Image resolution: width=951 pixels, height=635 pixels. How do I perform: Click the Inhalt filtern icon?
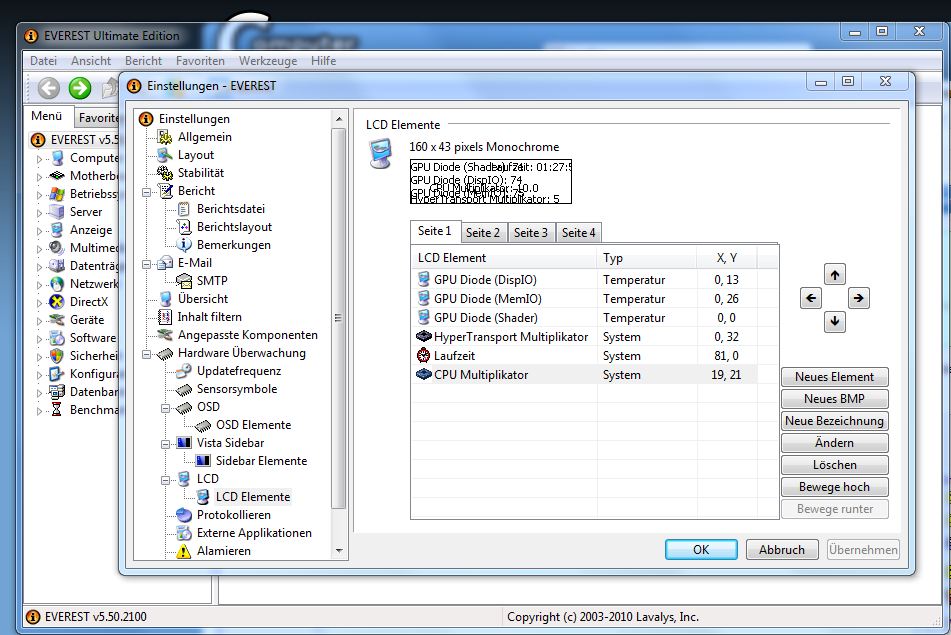click(x=164, y=317)
